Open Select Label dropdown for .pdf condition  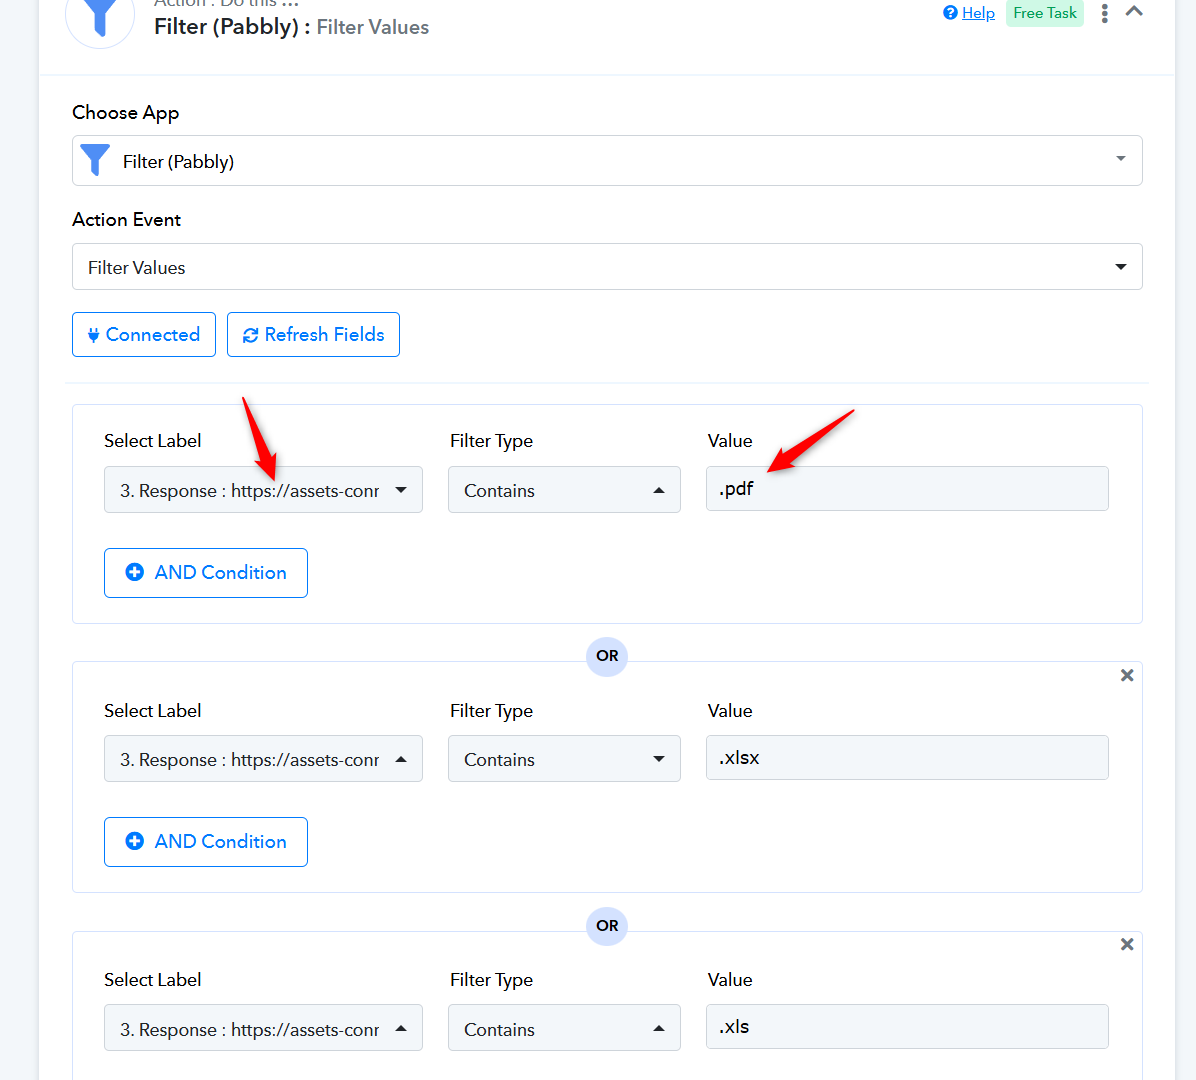pos(263,490)
